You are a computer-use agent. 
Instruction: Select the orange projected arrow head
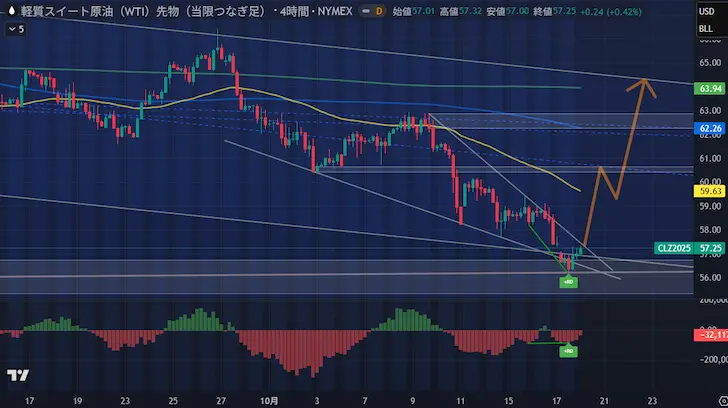point(647,86)
